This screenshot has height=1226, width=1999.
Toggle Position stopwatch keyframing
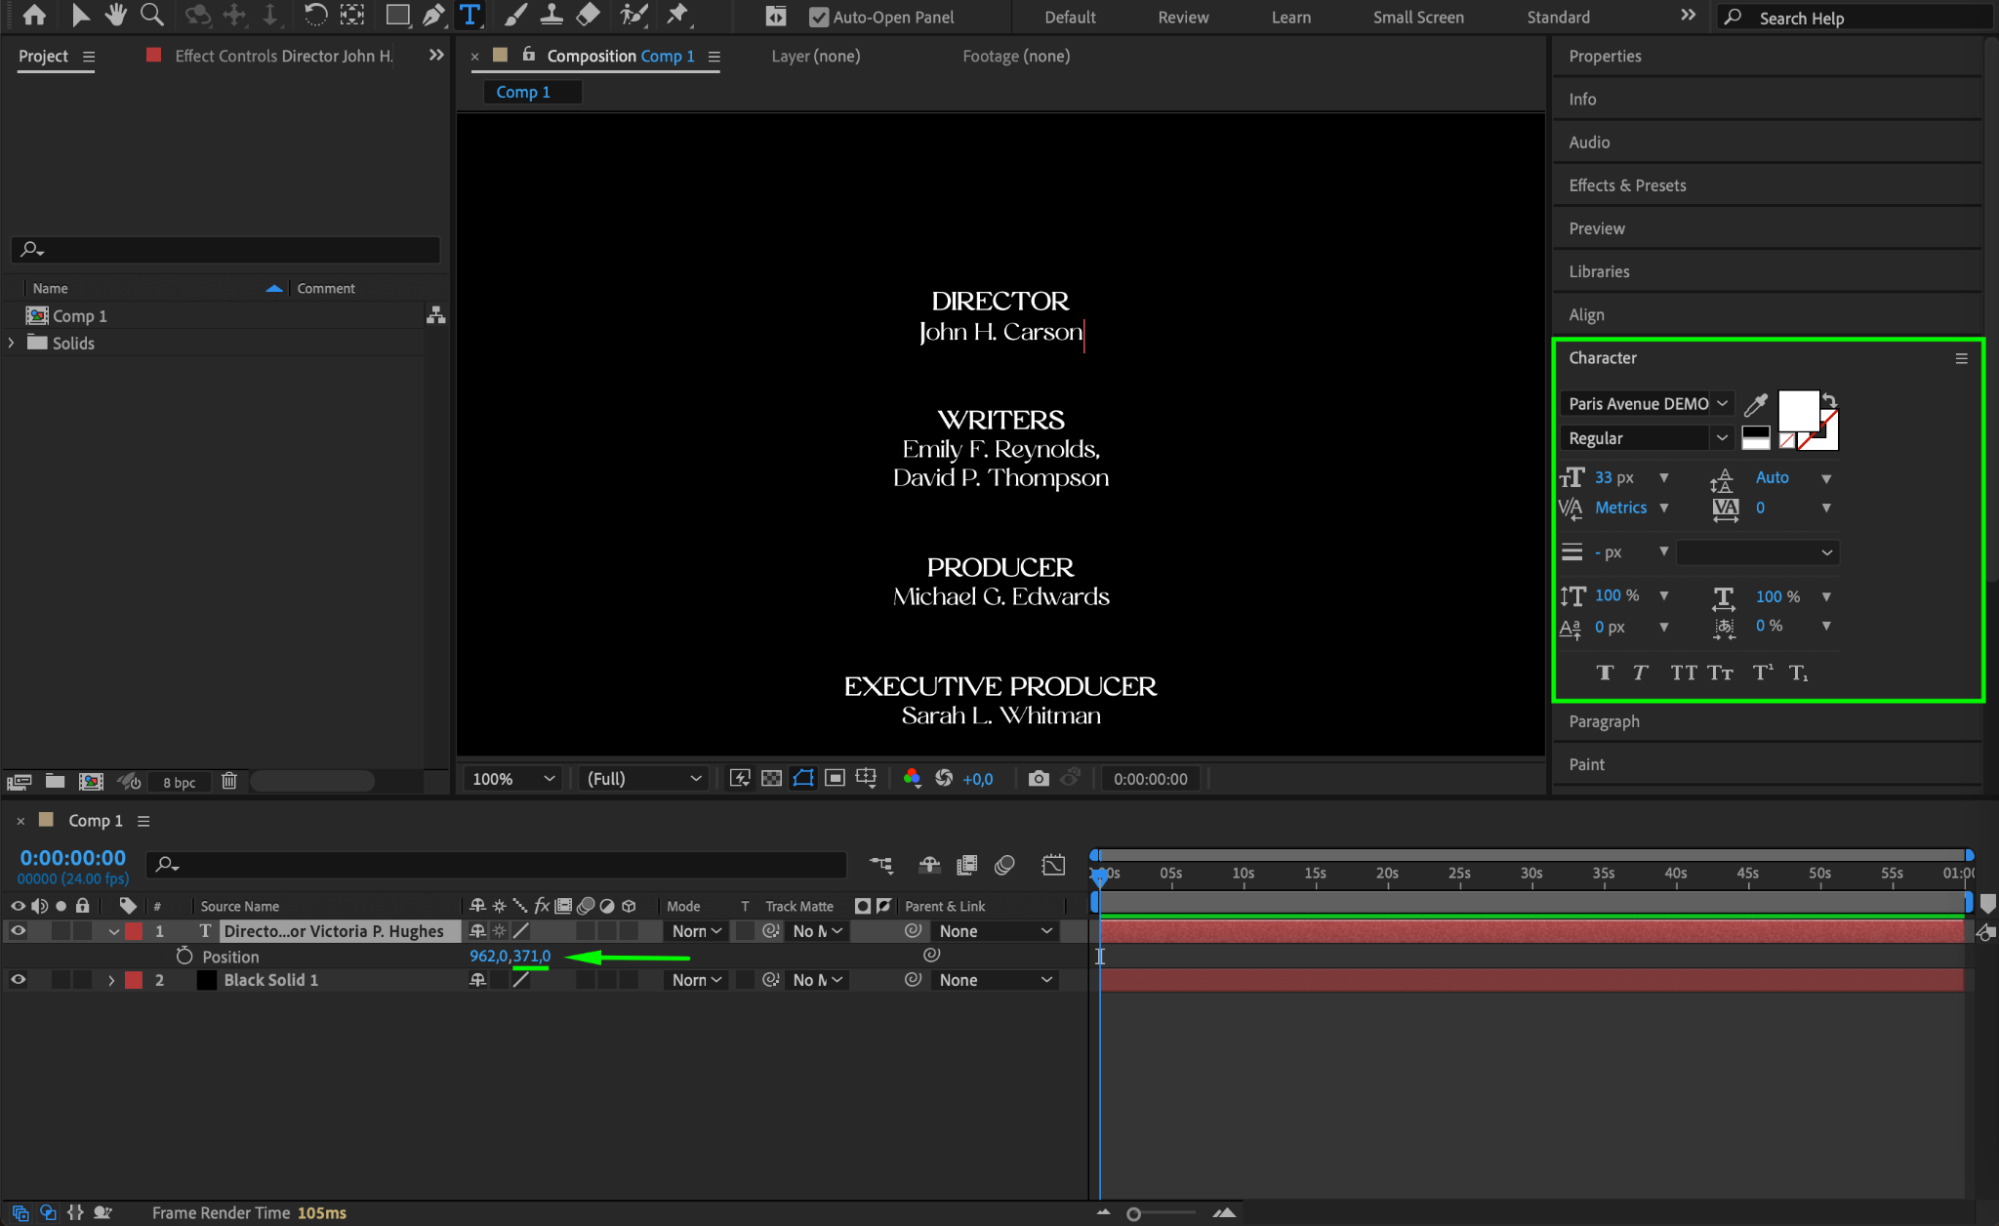(x=184, y=956)
